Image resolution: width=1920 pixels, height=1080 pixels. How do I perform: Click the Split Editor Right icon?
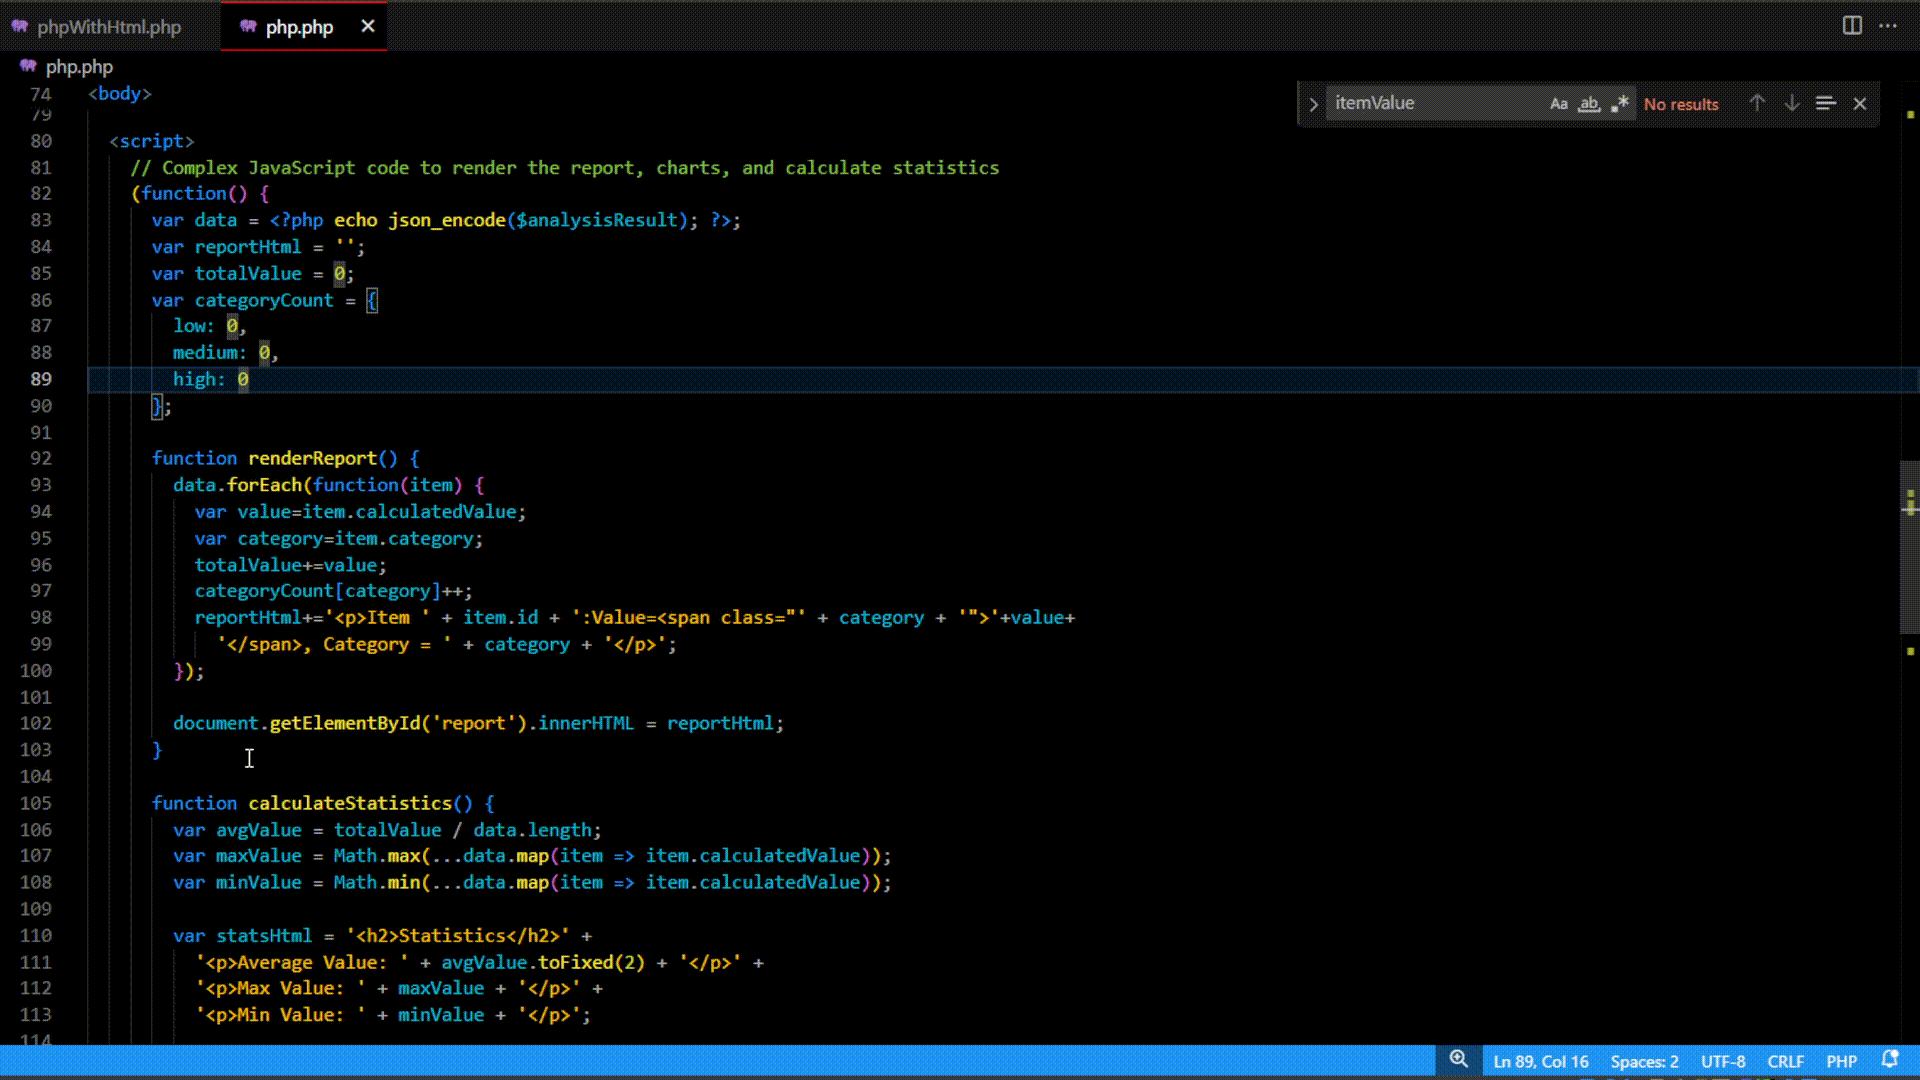[x=1852, y=26]
